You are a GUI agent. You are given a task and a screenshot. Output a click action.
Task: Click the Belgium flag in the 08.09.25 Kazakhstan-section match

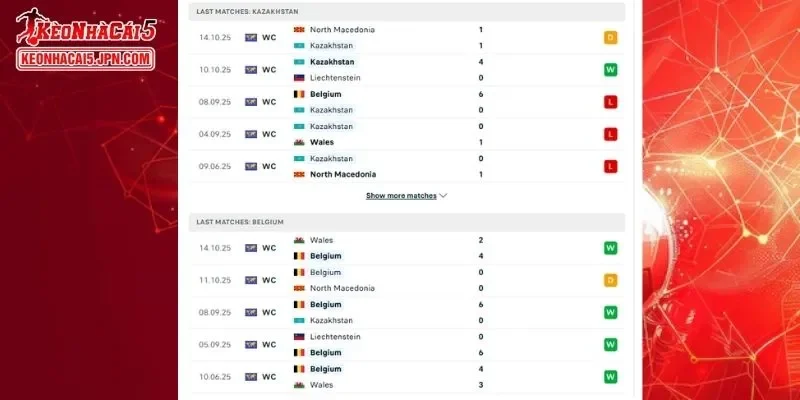pos(298,94)
